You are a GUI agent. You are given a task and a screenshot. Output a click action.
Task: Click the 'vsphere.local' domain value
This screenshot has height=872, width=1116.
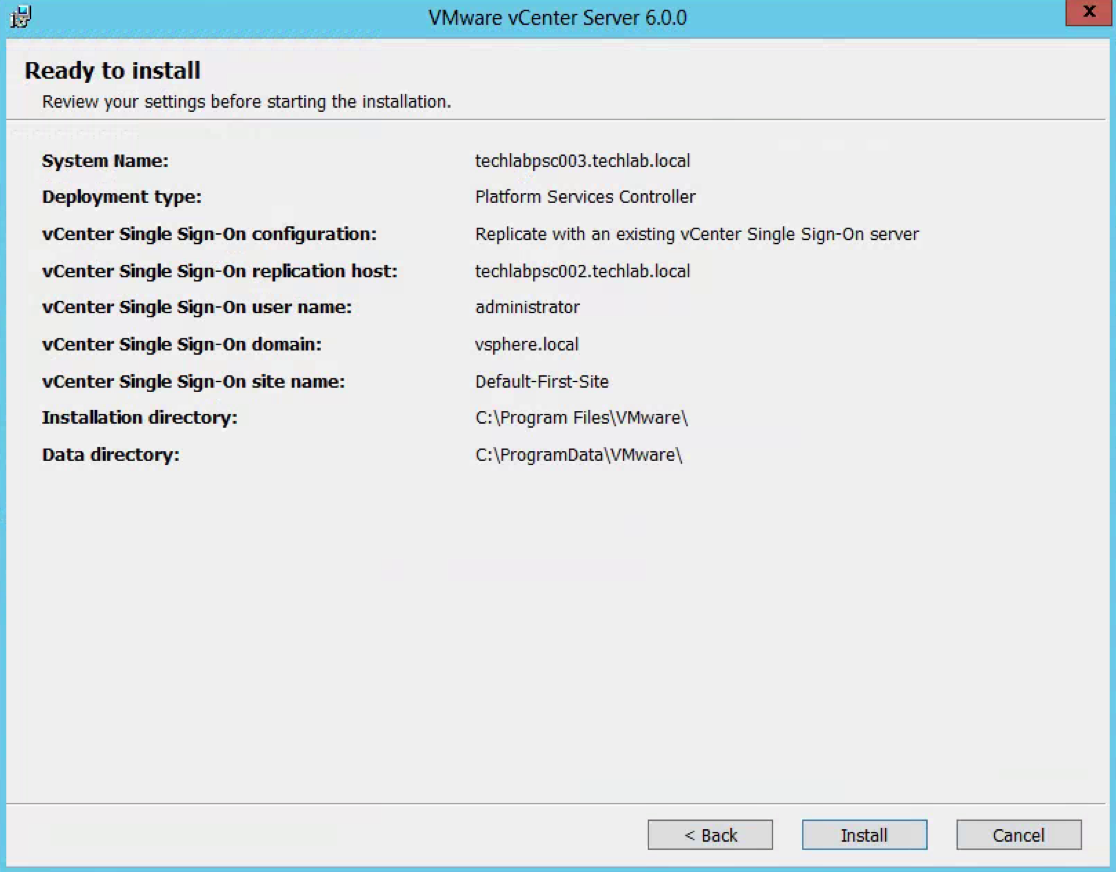(x=527, y=345)
